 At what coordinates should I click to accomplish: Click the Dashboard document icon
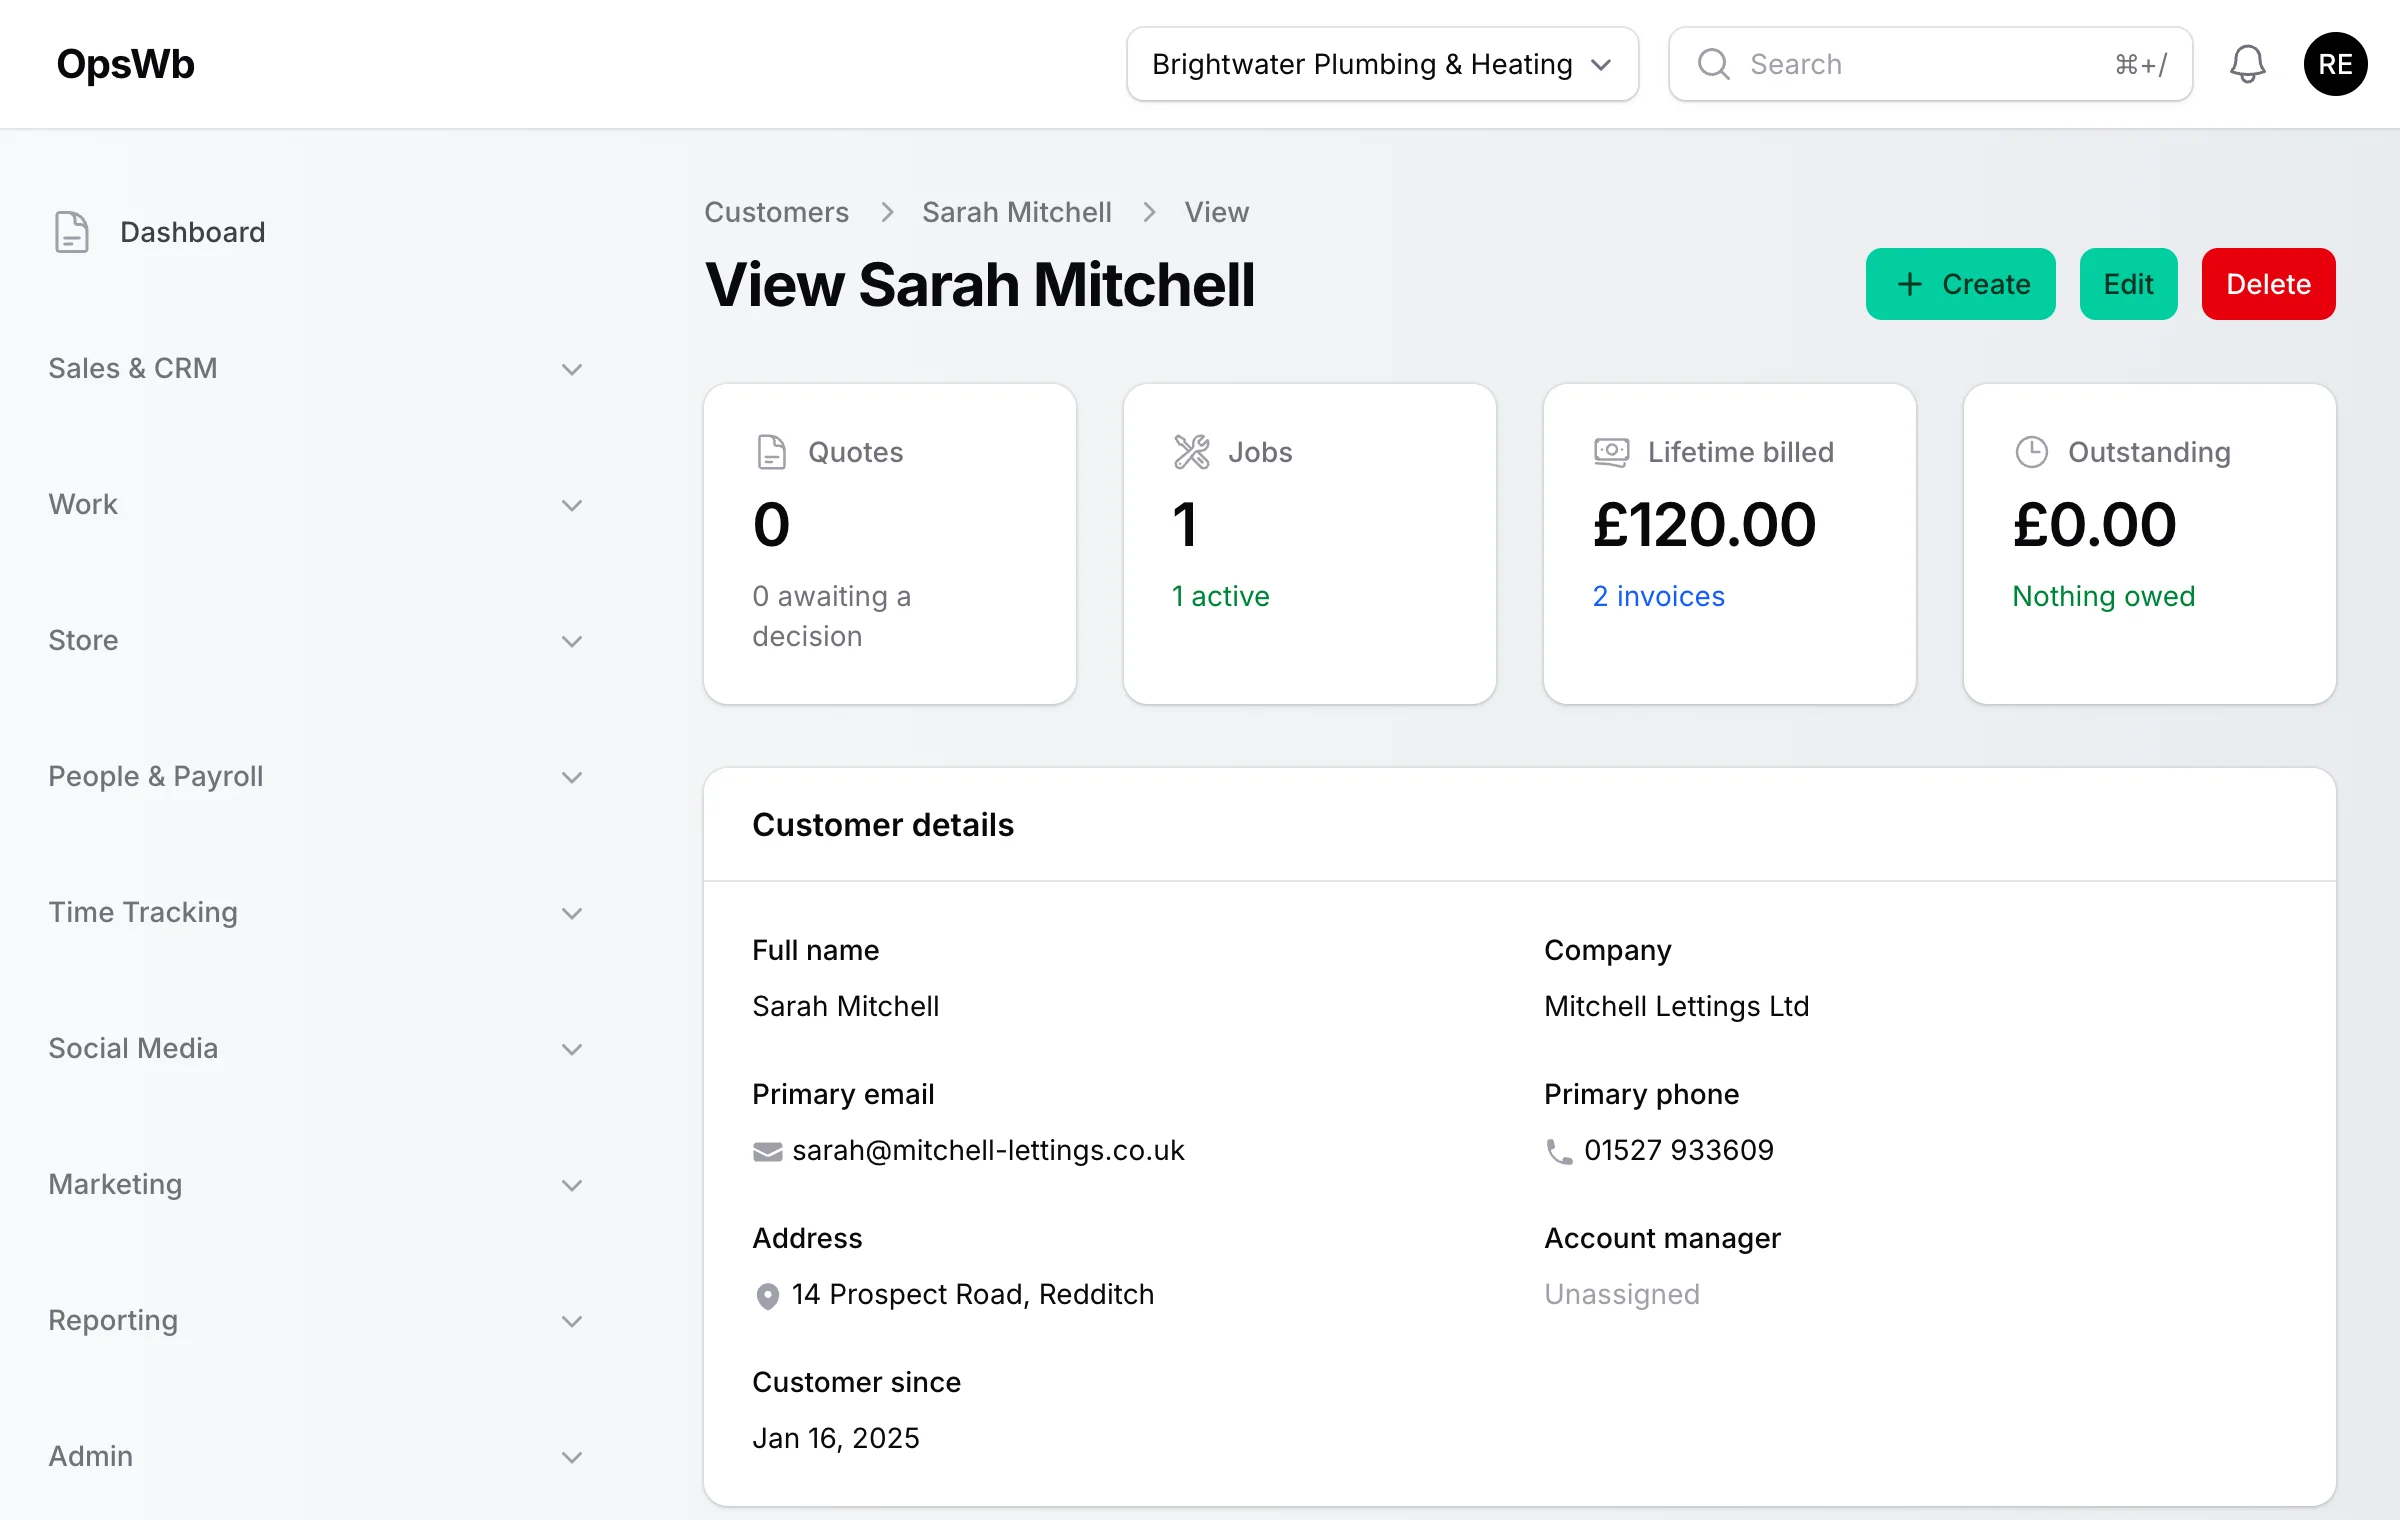pyautogui.click(x=71, y=232)
